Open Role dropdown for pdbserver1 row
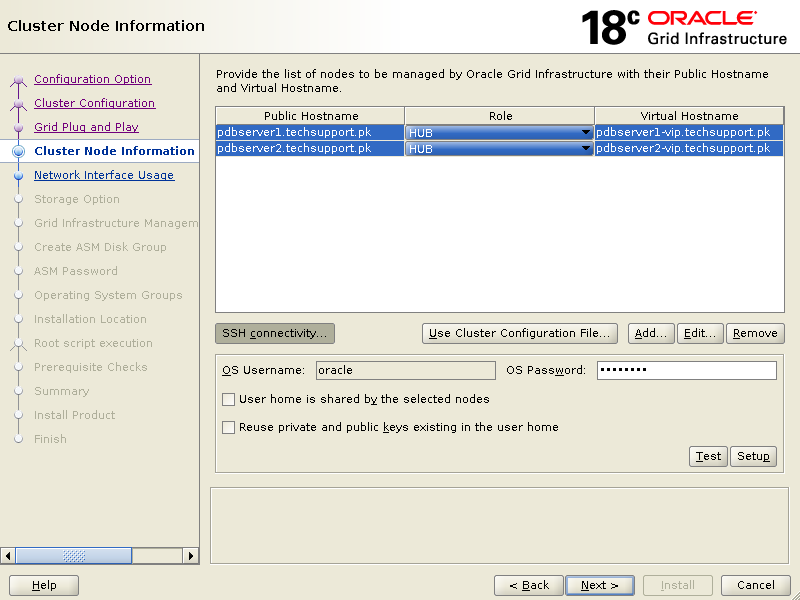 (499, 133)
